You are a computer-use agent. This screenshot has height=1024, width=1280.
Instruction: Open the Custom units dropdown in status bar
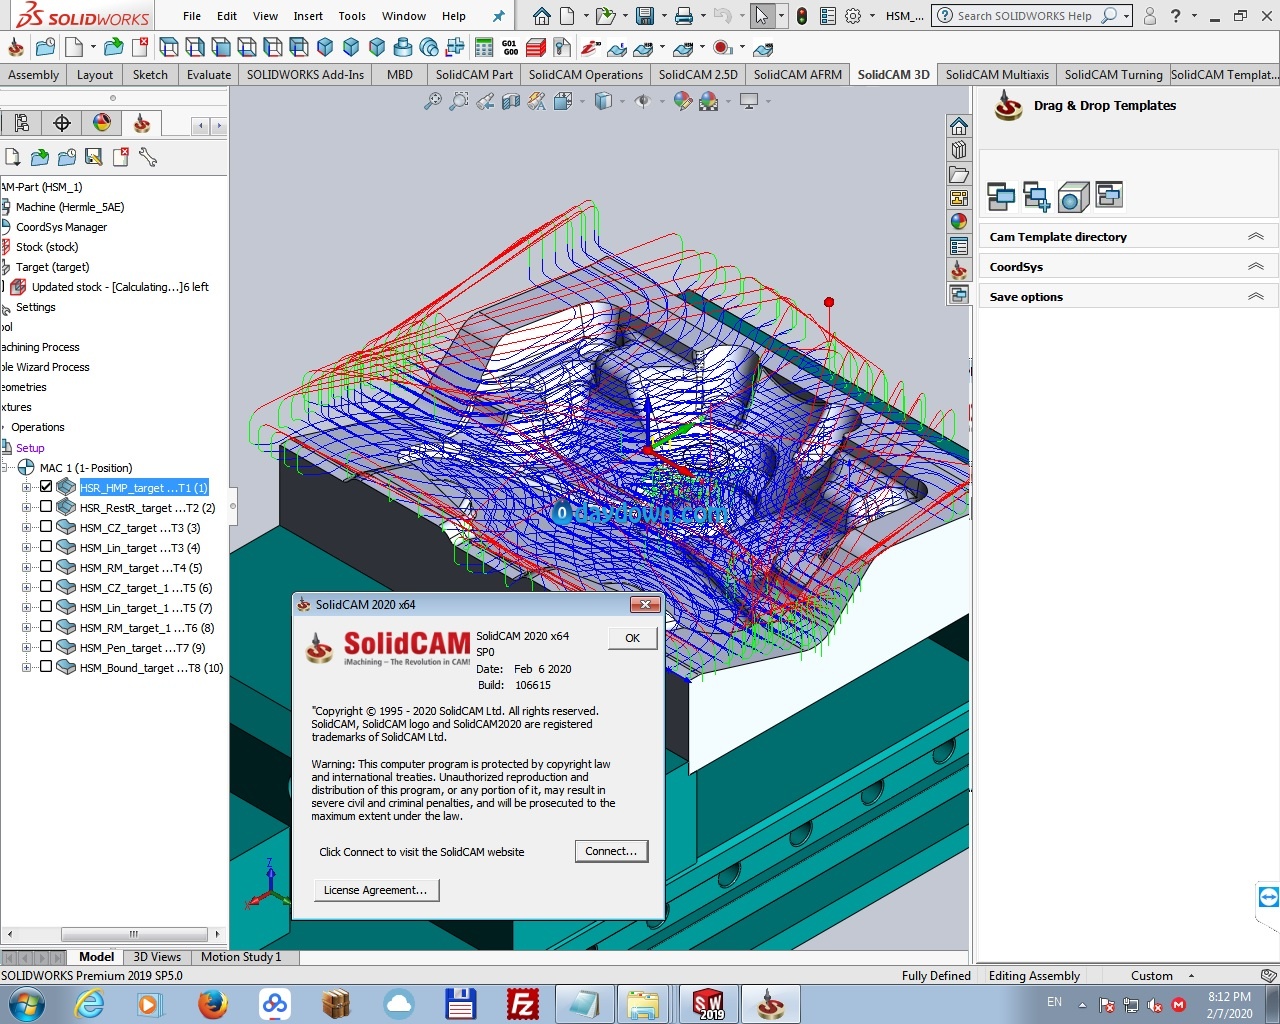1191,976
